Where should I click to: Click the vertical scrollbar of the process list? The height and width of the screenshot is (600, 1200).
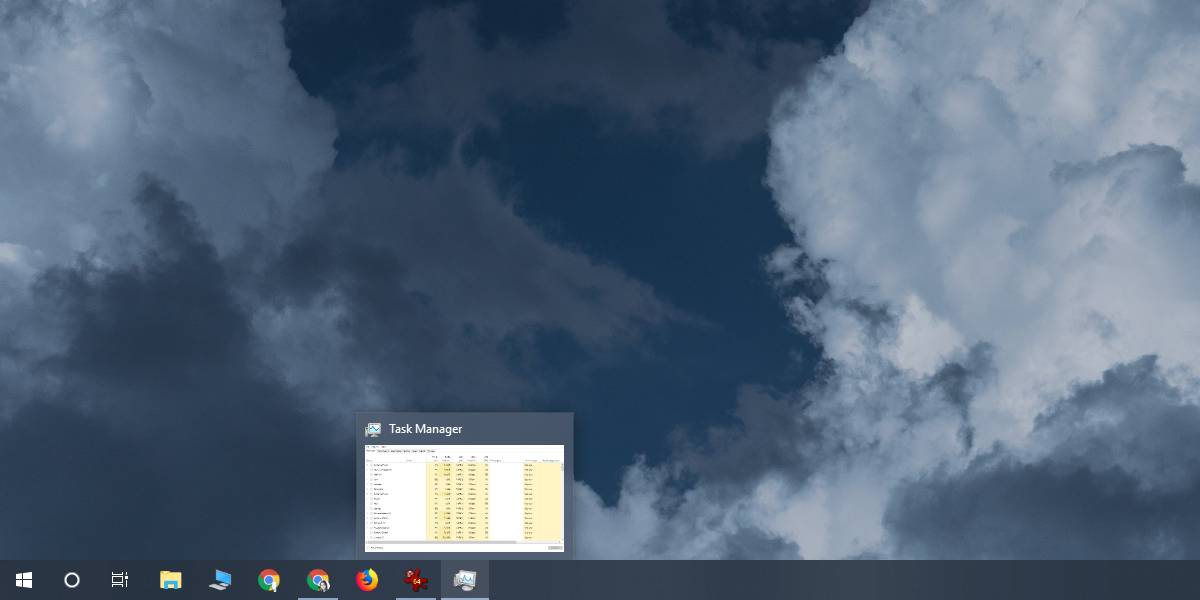[x=561, y=500]
